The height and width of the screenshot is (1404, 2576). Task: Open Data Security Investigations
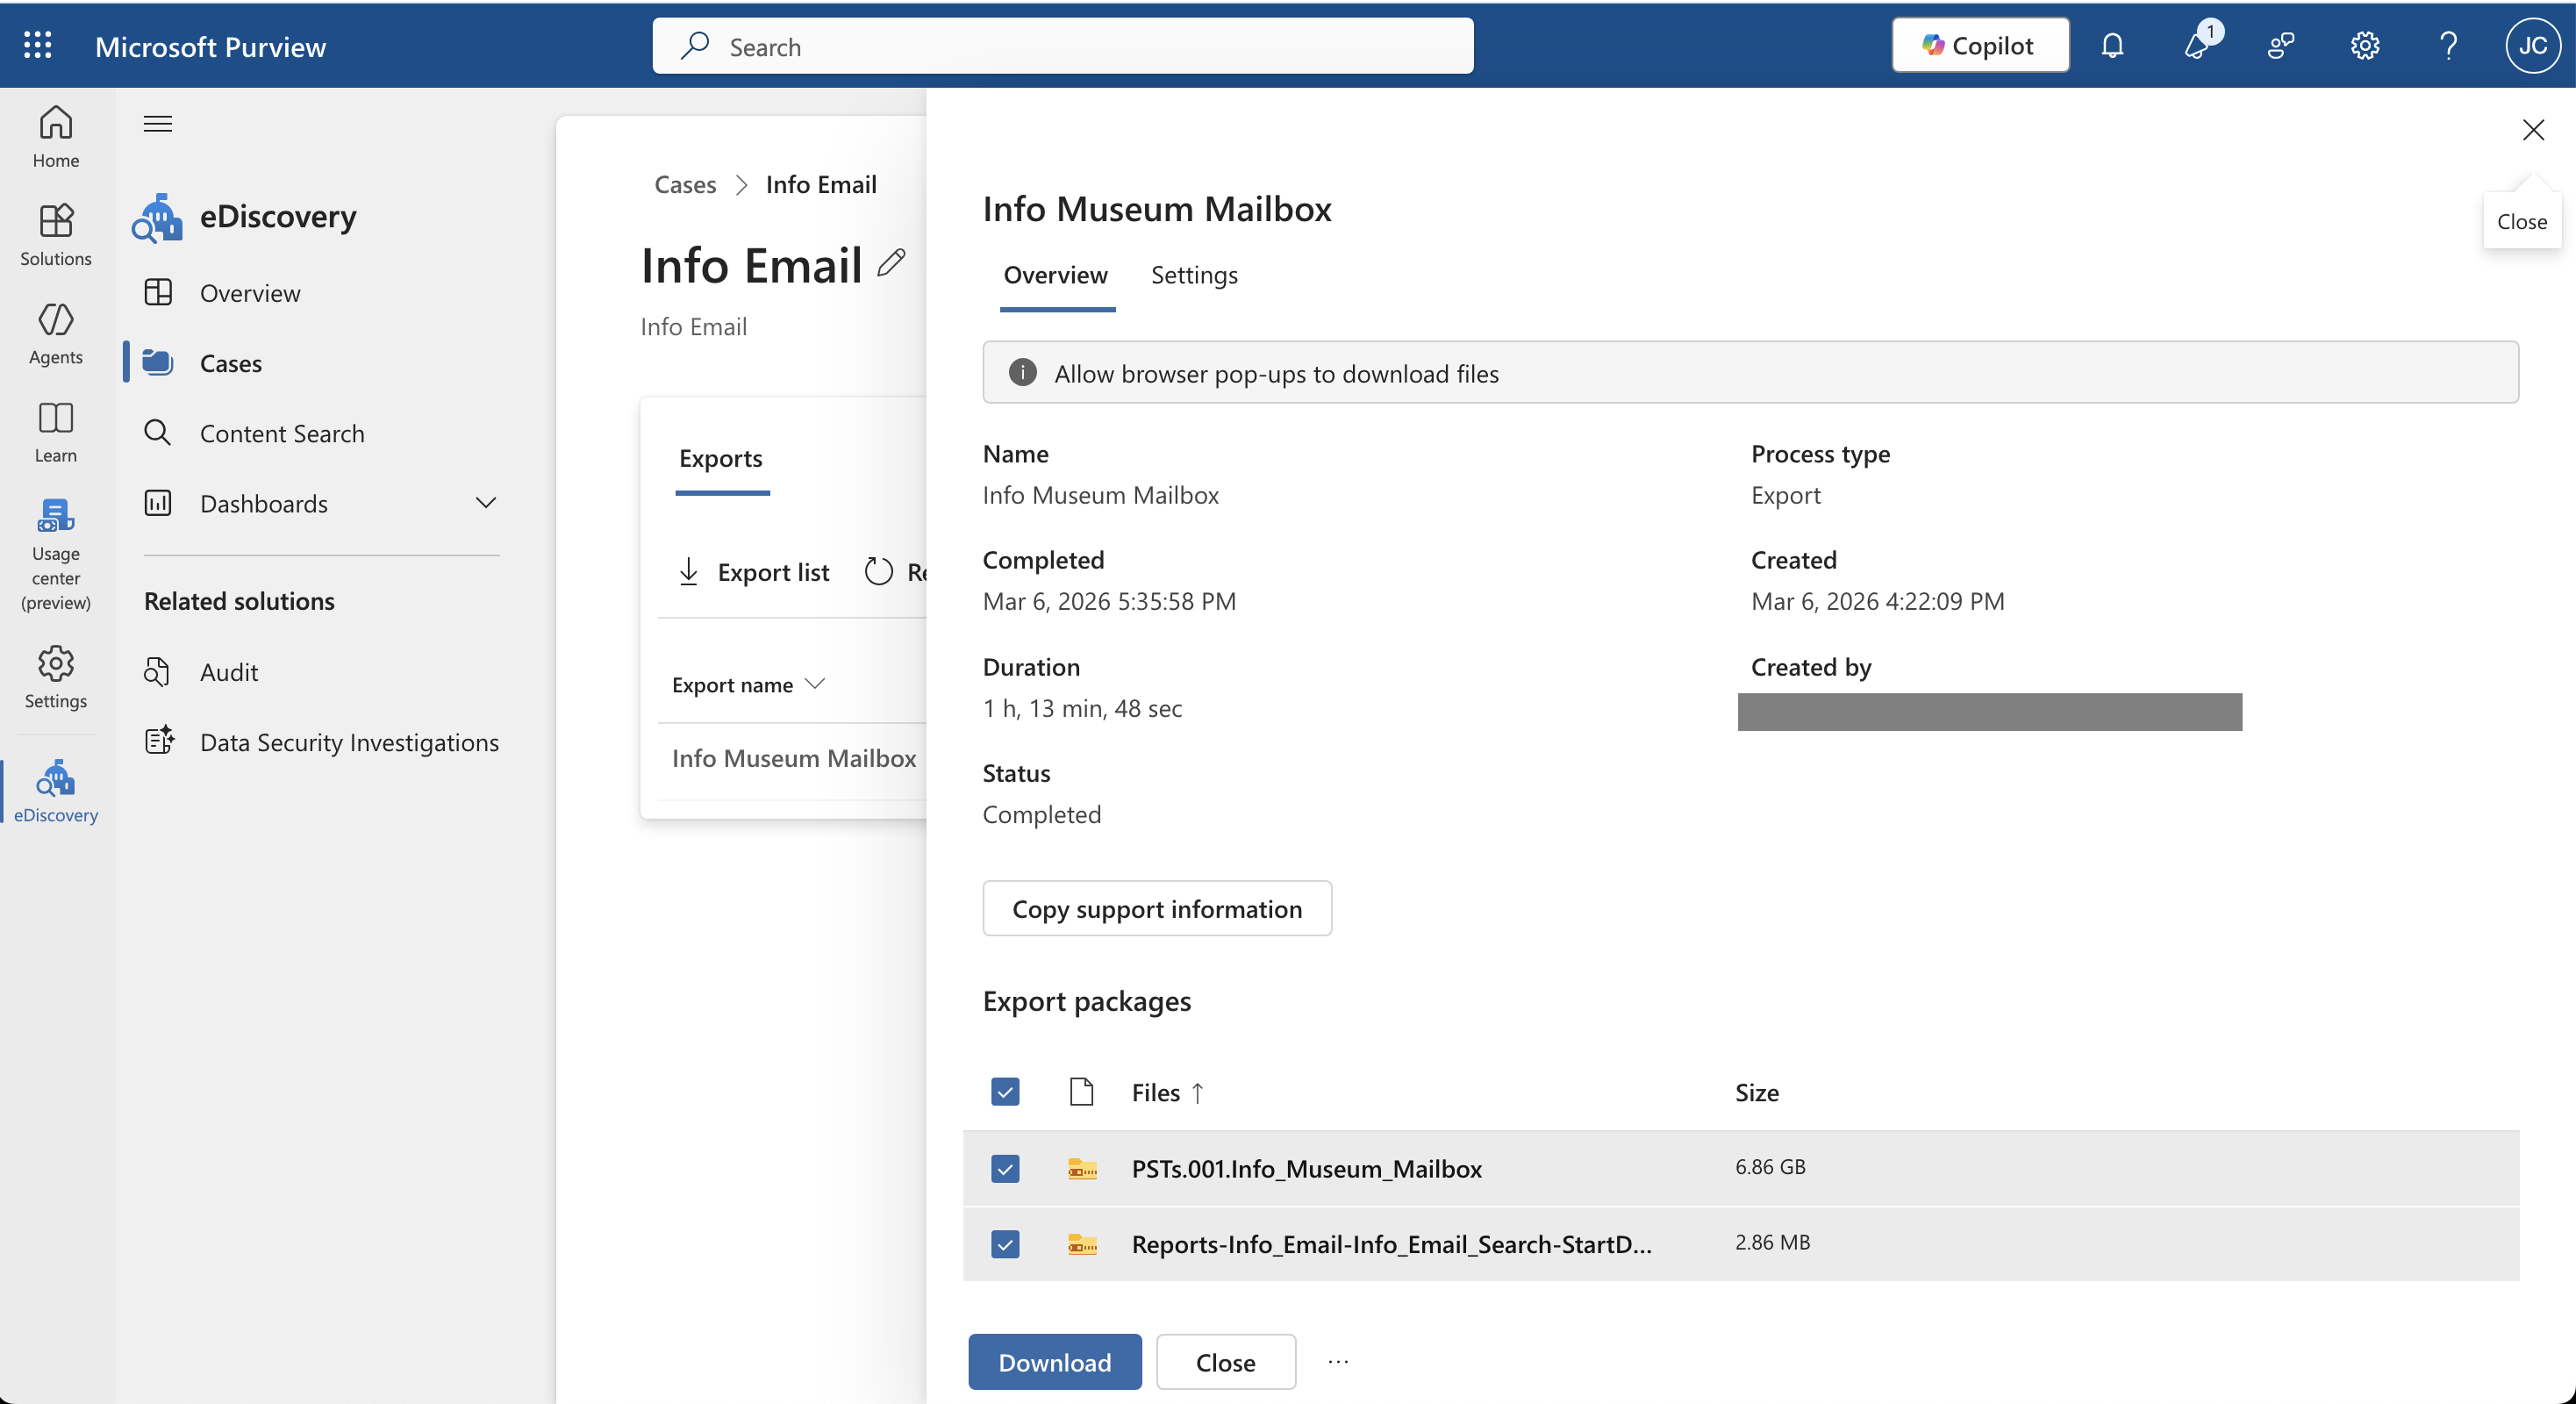(x=348, y=742)
